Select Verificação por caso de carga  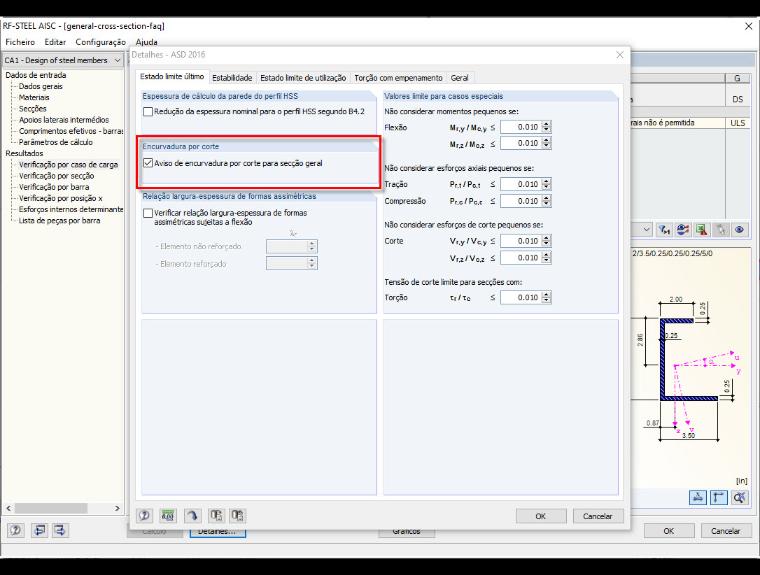coord(68,164)
